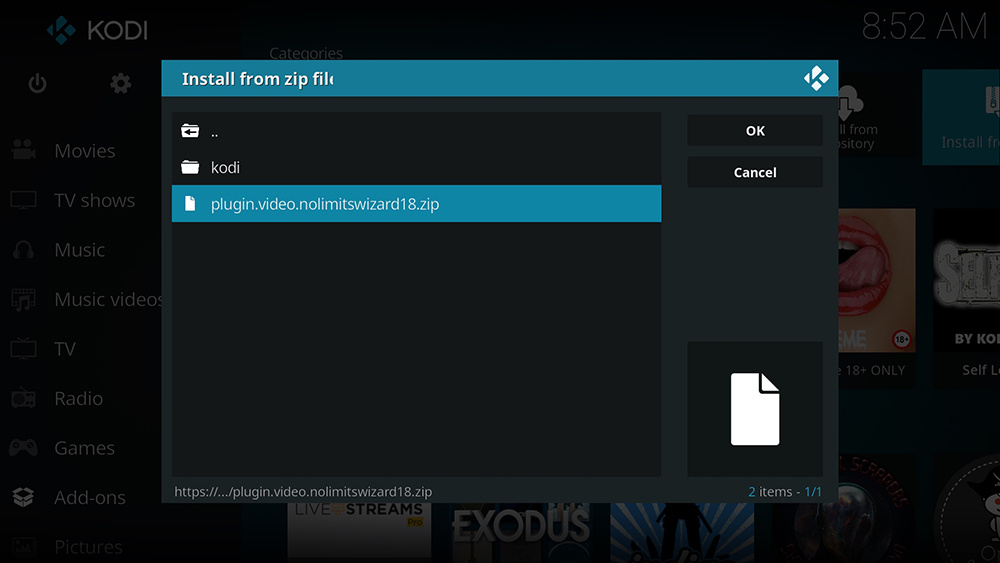Open Music videos in the main menu
1000x563 pixels.
point(108,300)
